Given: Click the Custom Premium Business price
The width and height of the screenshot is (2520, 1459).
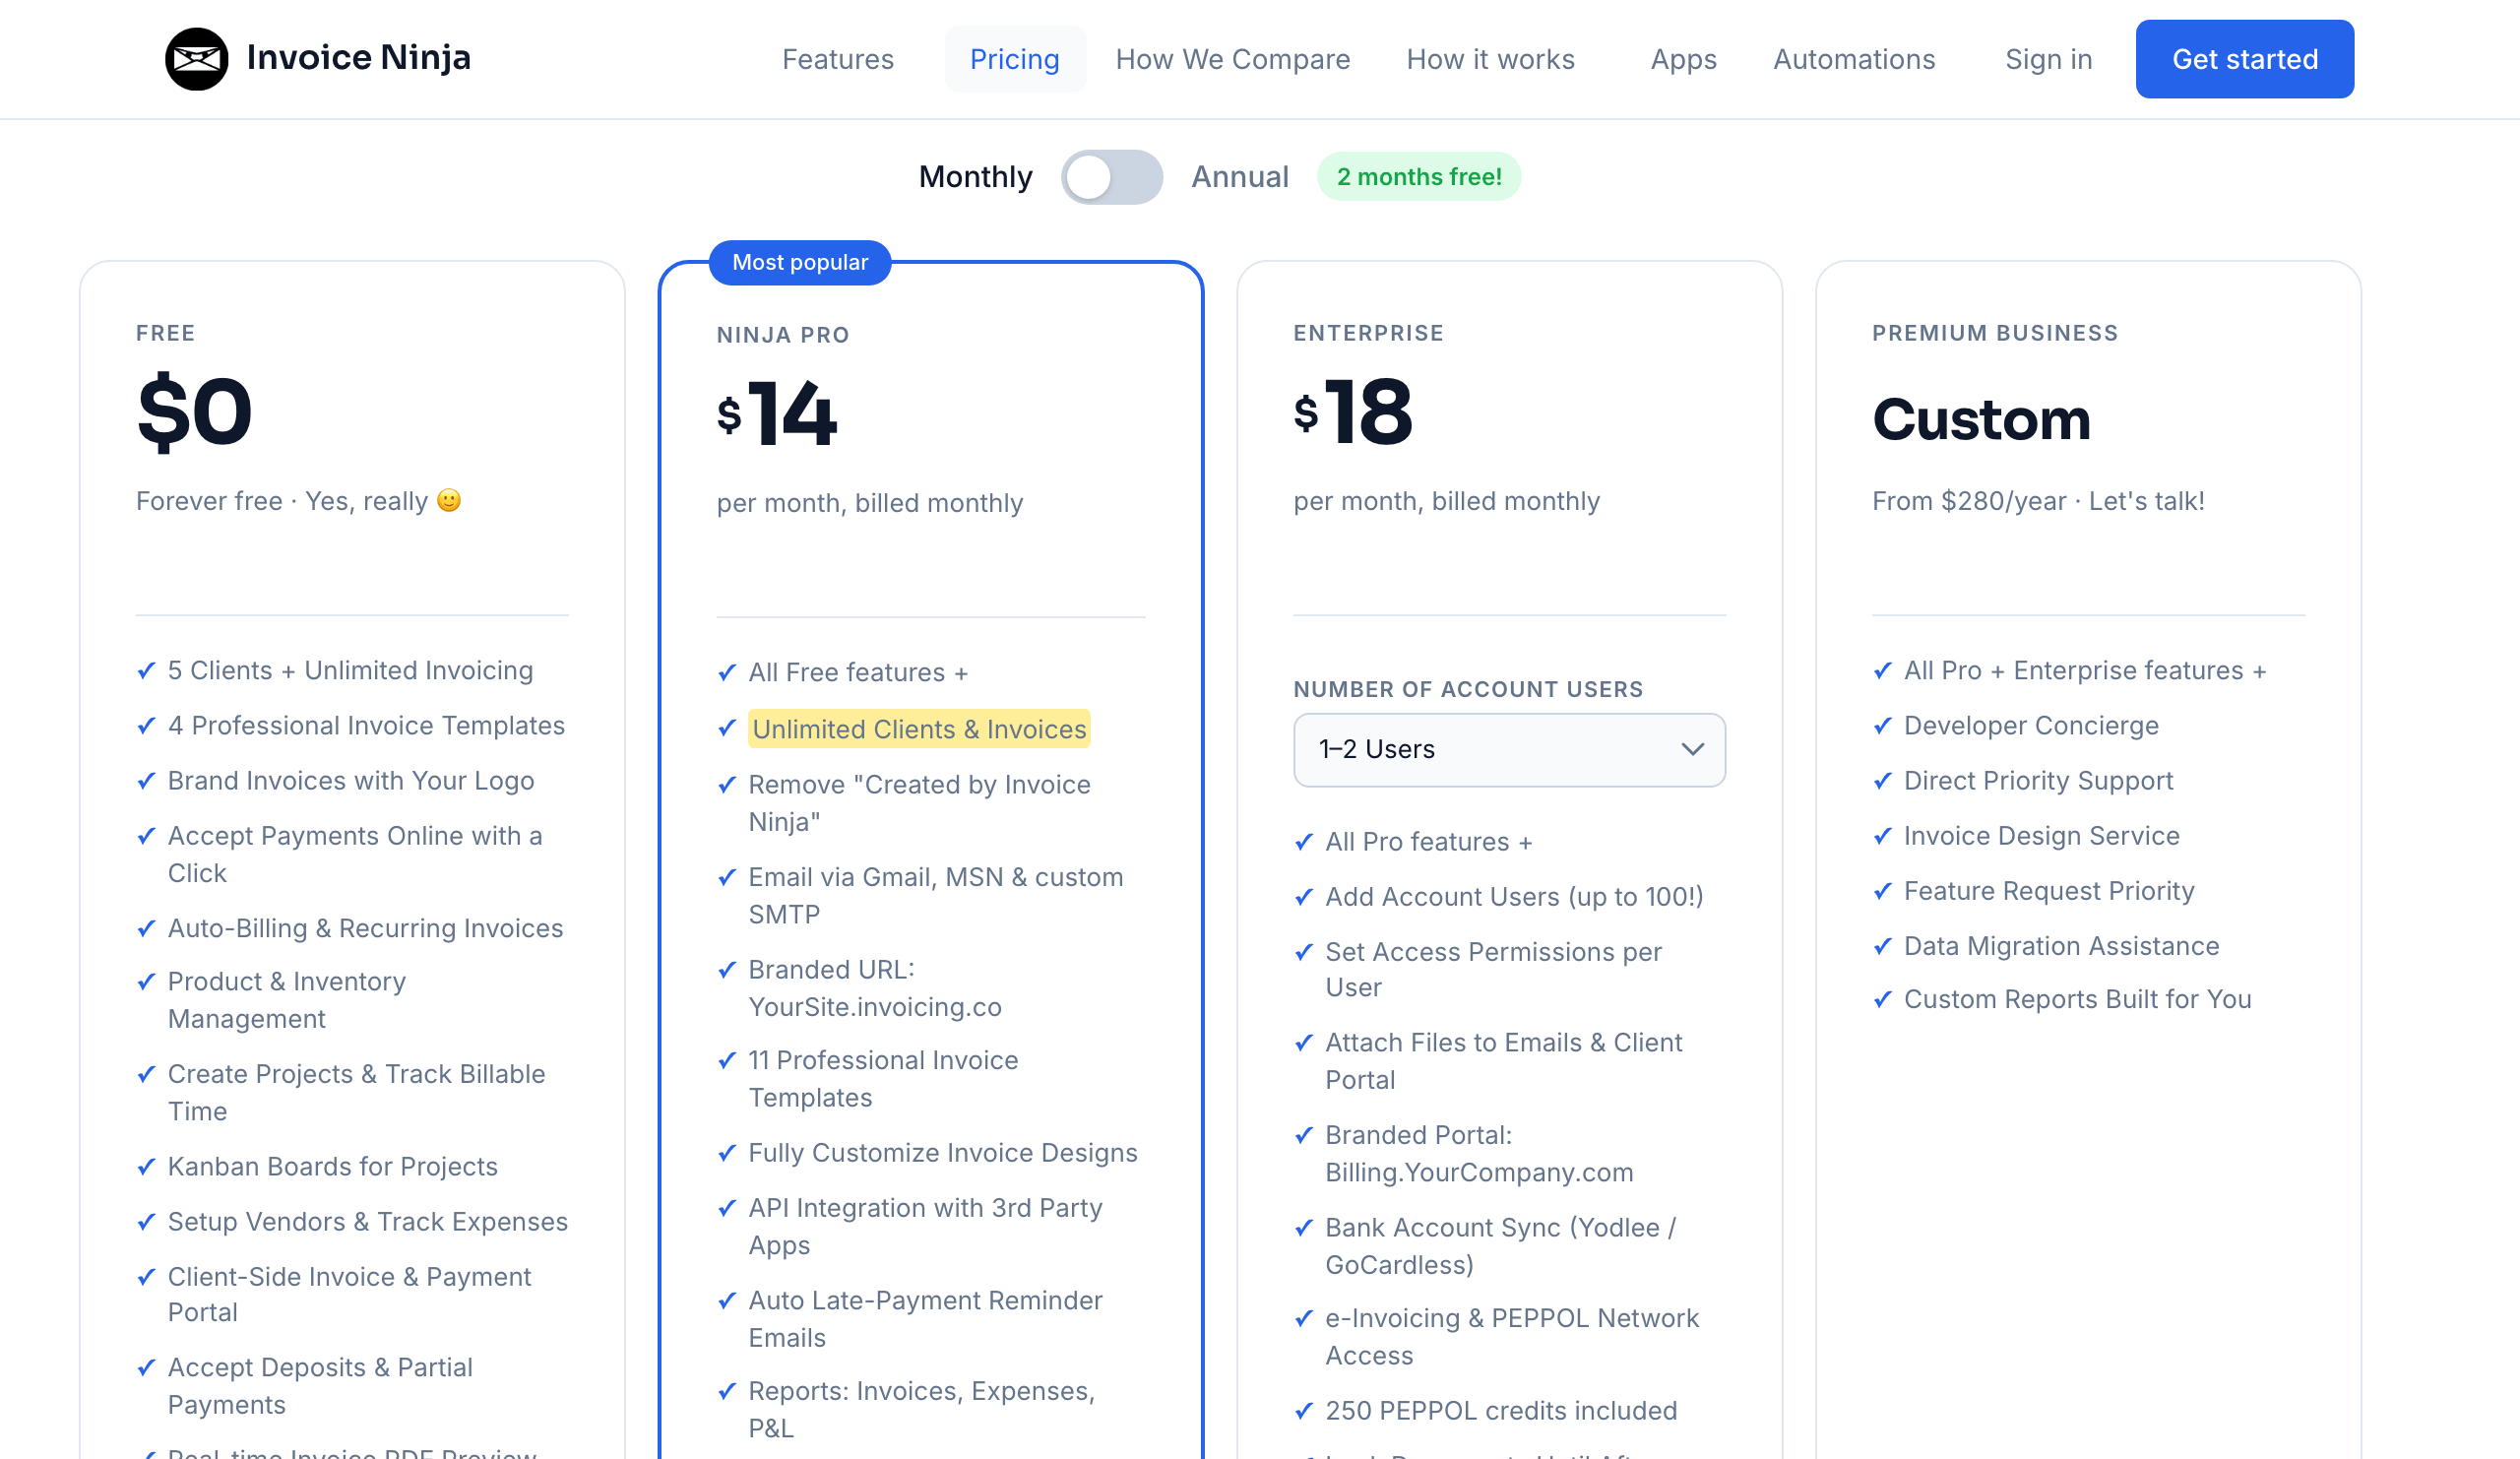Looking at the screenshot, I should pyautogui.click(x=1981, y=419).
